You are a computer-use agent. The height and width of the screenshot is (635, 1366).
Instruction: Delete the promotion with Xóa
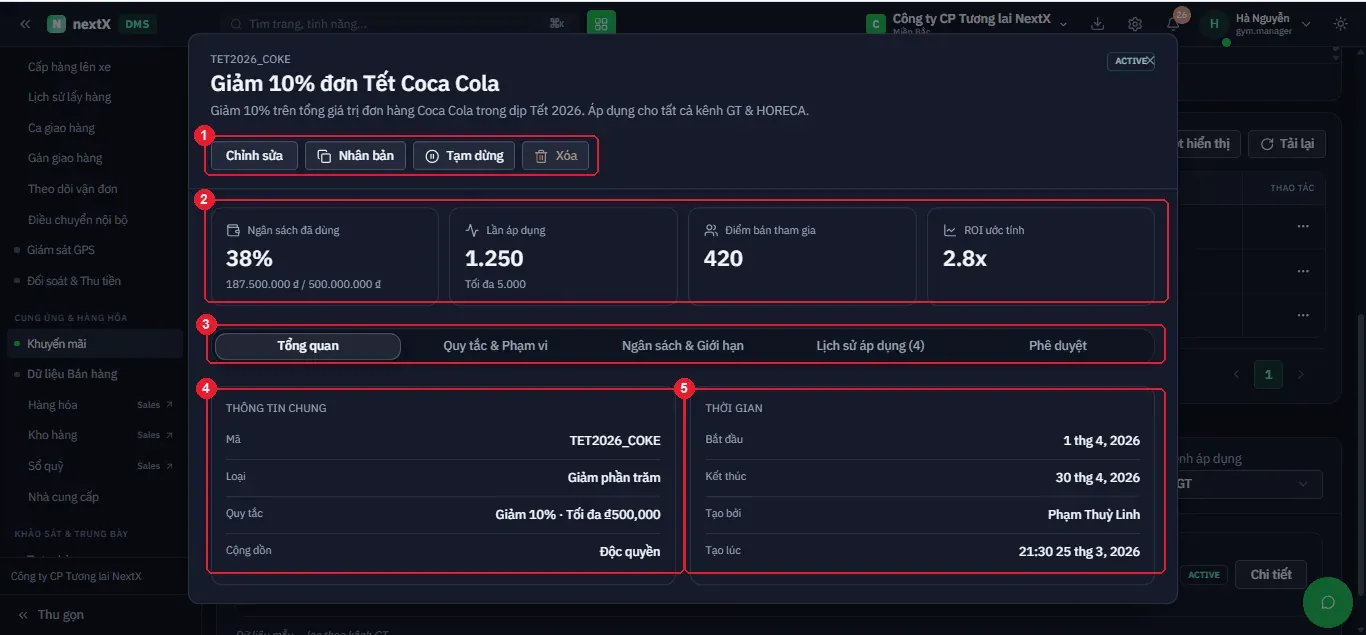(x=556, y=156)
